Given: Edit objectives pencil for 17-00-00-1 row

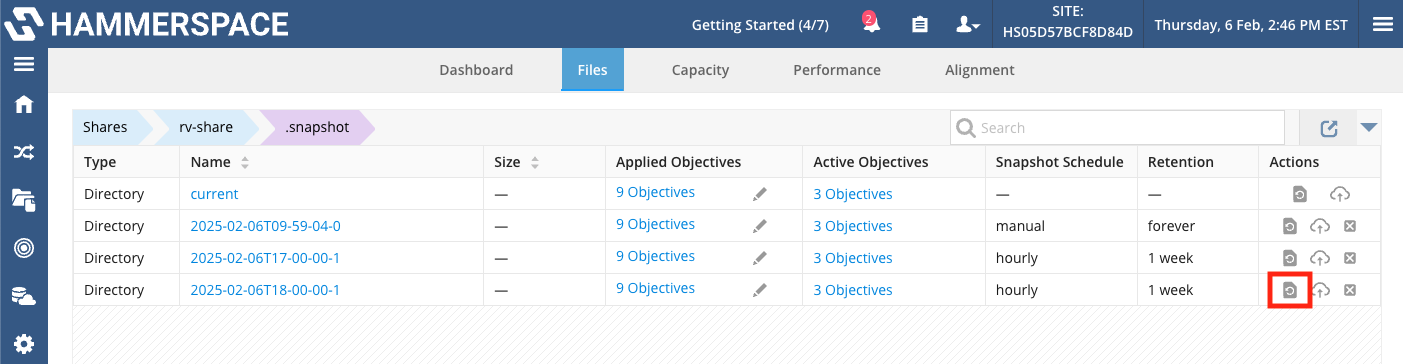Looking at the screenshot, I should [x=760, y=258].
